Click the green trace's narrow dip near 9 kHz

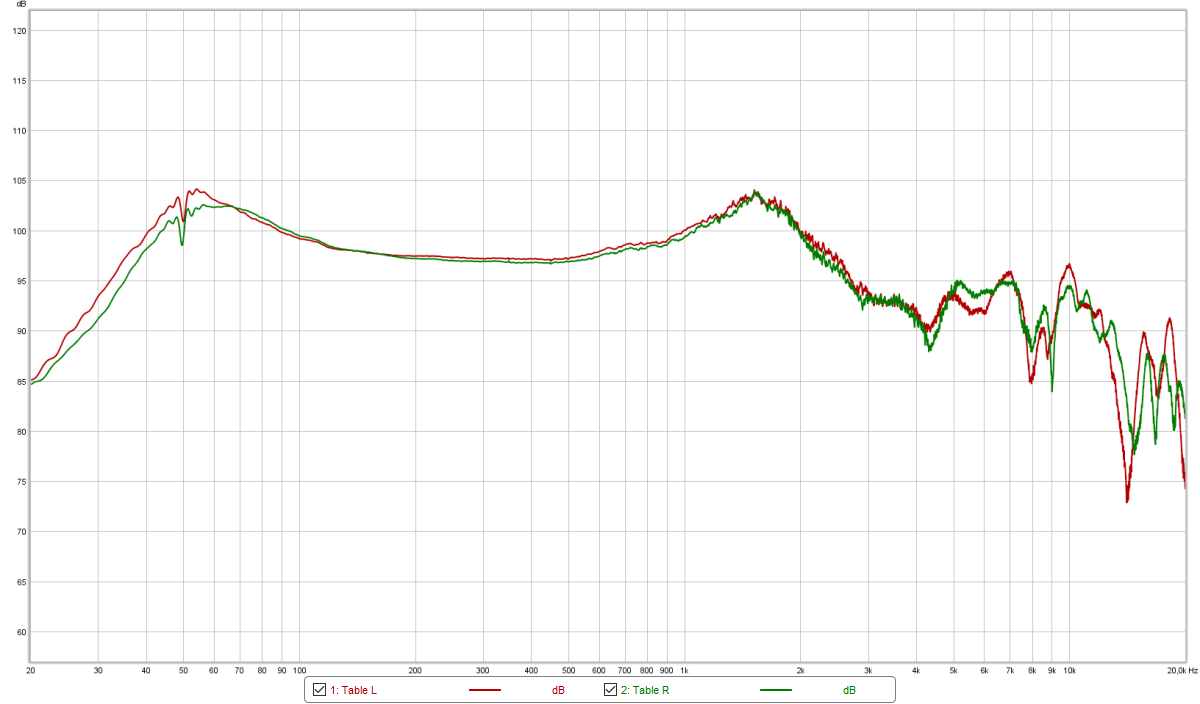point(1052,389)
